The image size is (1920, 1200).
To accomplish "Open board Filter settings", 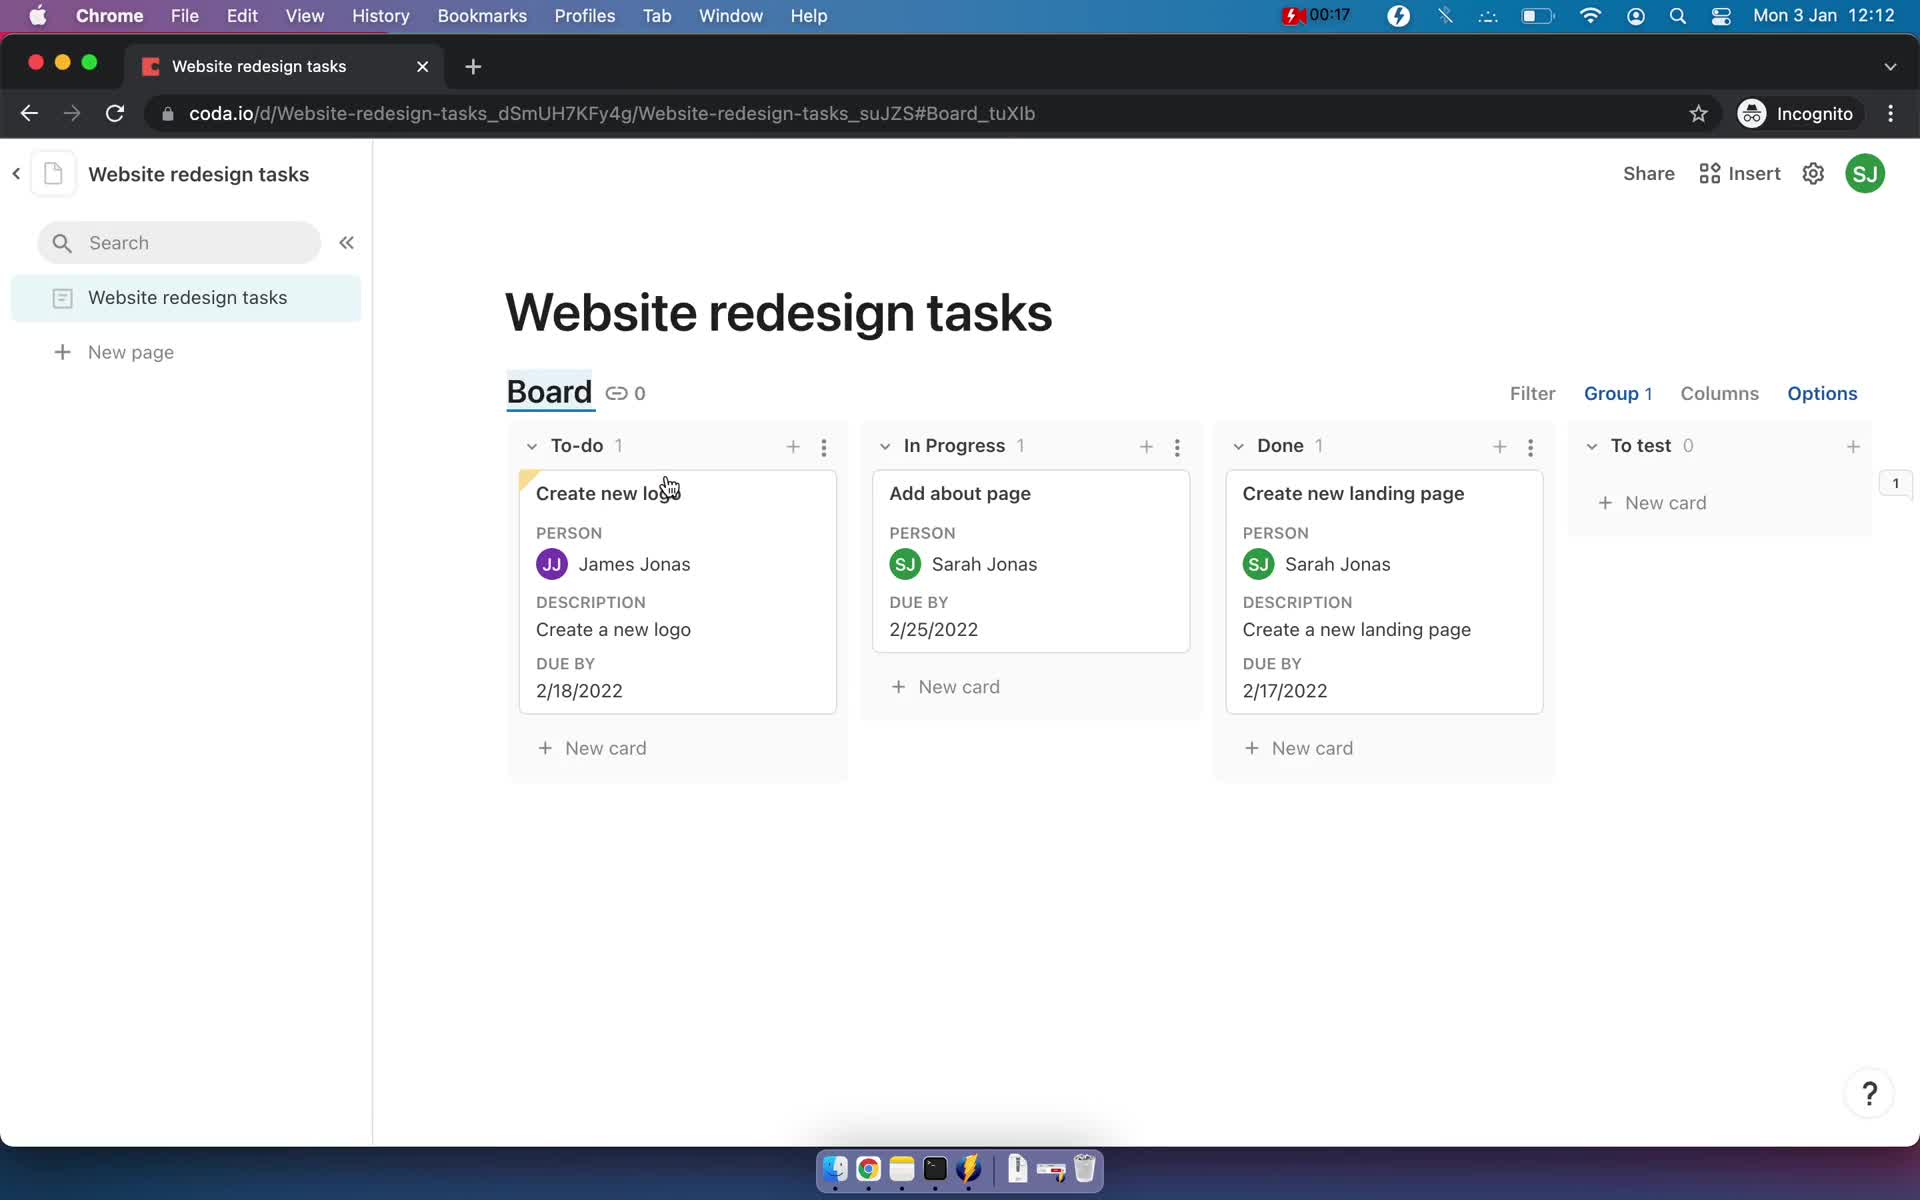I will pyautogui.click(x=1532, y=394).
